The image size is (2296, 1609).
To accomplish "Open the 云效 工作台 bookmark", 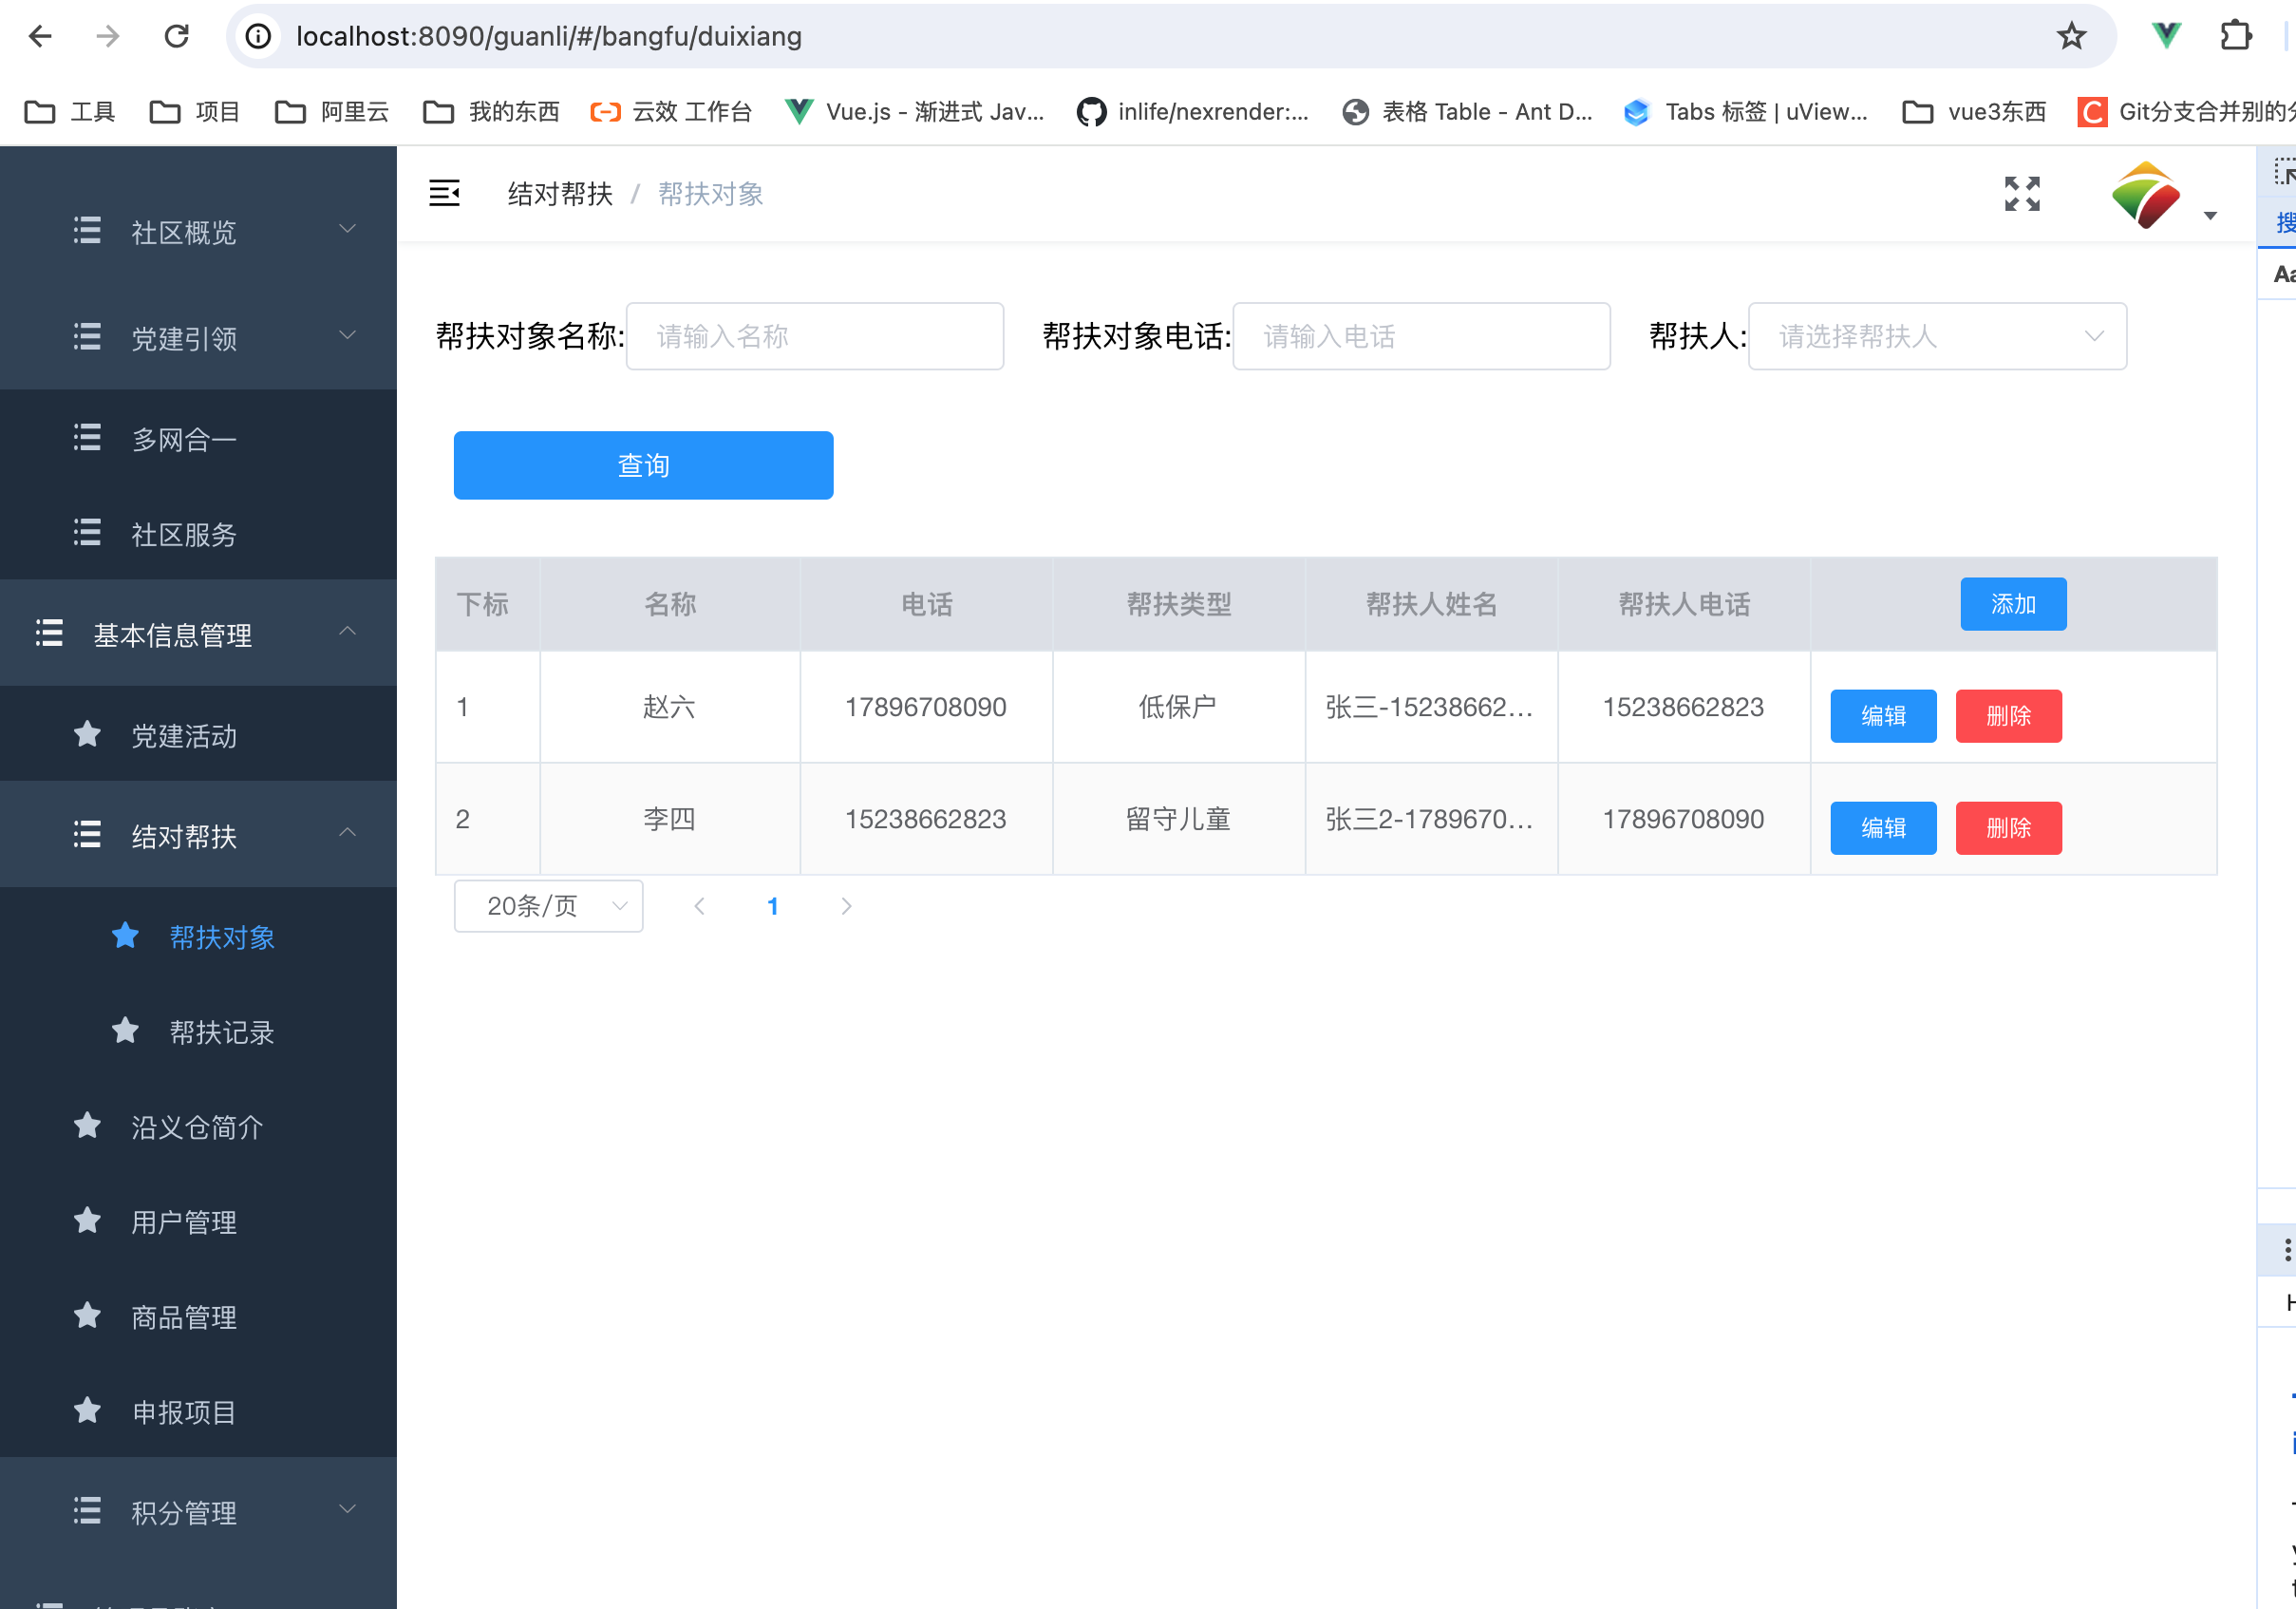I will tap(671, 111).
